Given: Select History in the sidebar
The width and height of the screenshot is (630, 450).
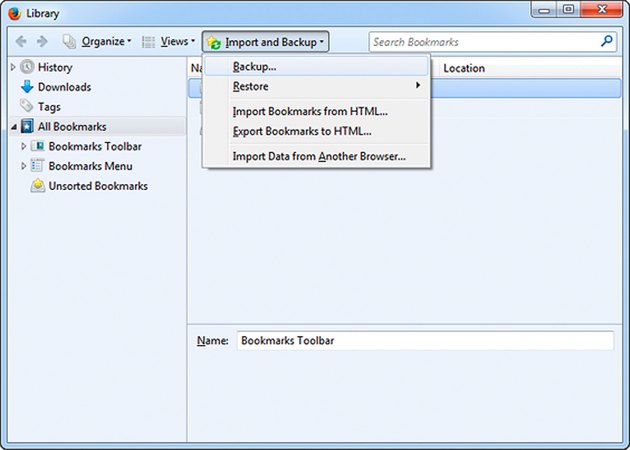Looking at the screenshot, I should click(55, 67).
